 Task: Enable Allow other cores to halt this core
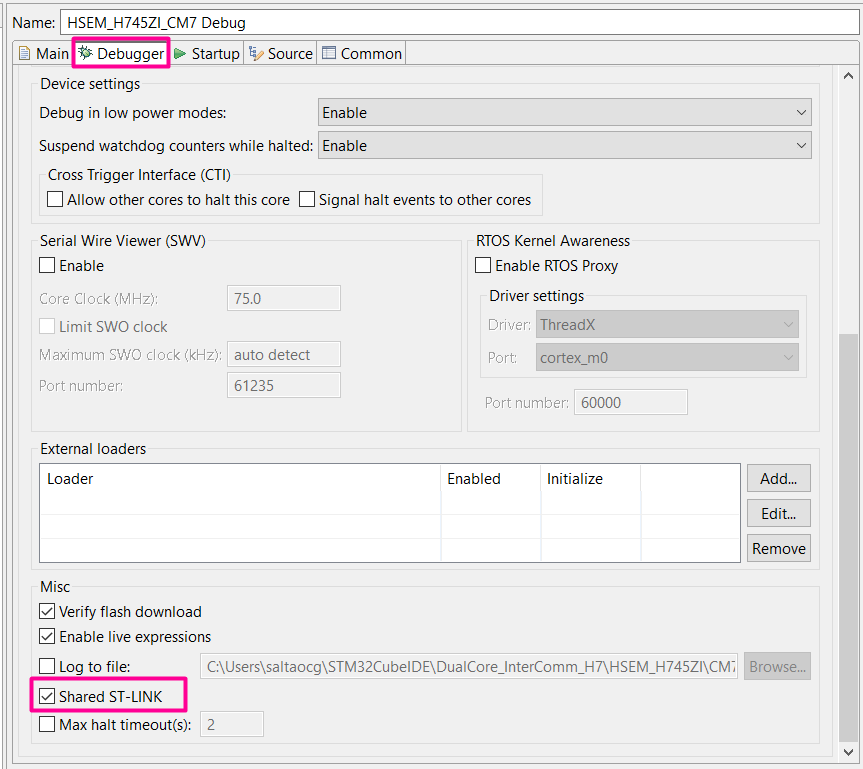[x=55, y=199]
